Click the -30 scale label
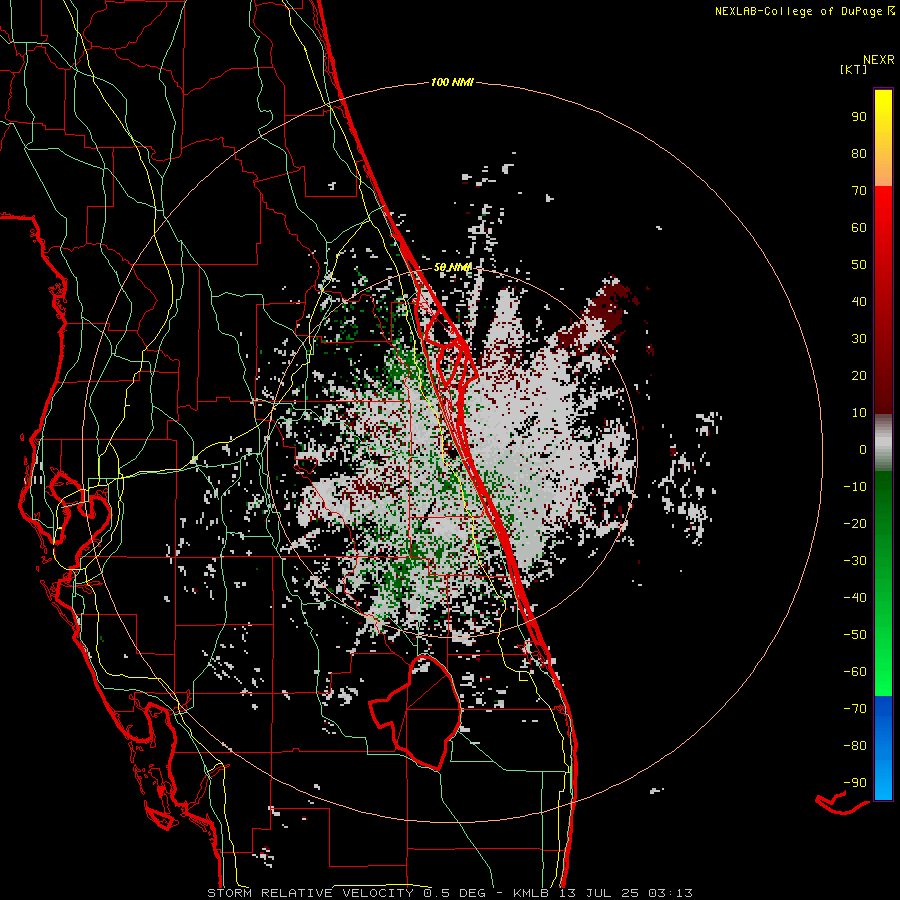 coord(855,561)
